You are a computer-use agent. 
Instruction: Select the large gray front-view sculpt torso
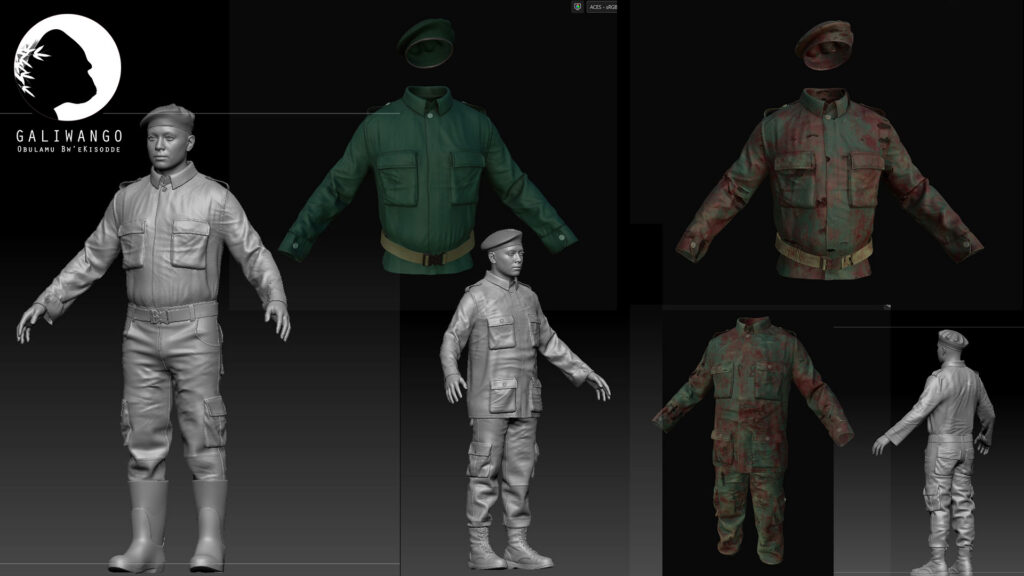pos(170,240)
